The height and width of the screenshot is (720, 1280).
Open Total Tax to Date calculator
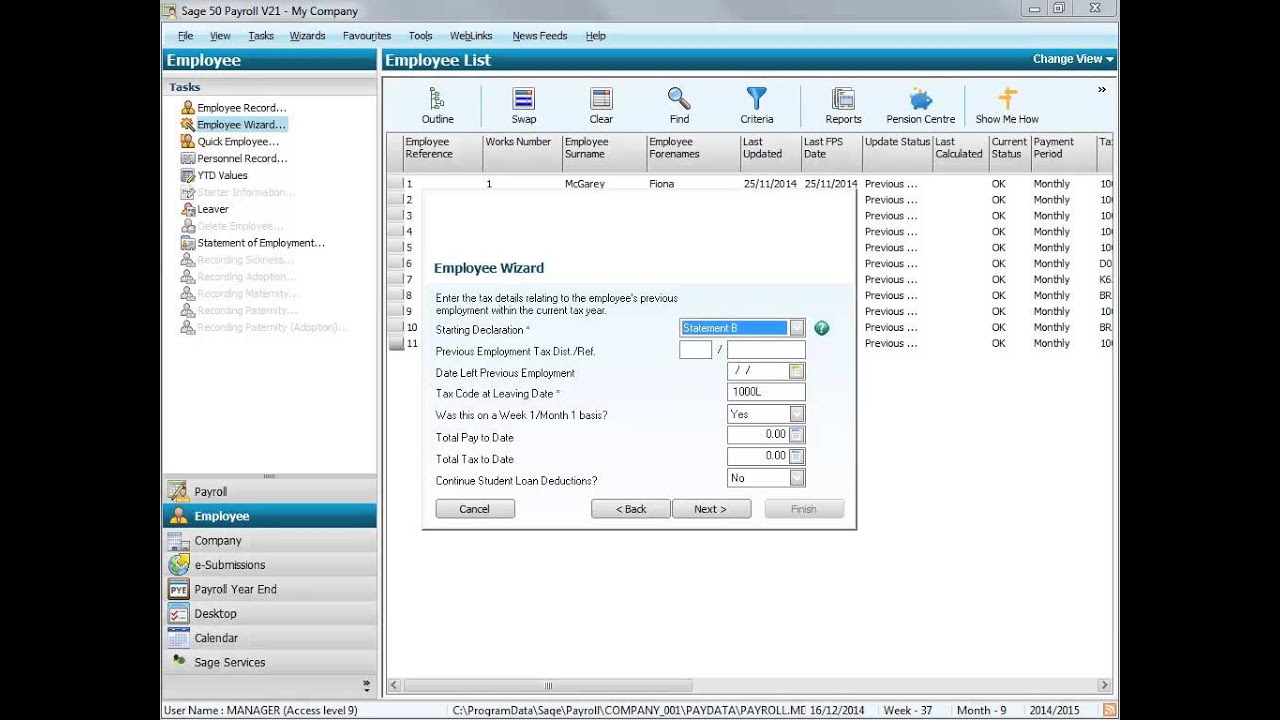click(796, 456)
